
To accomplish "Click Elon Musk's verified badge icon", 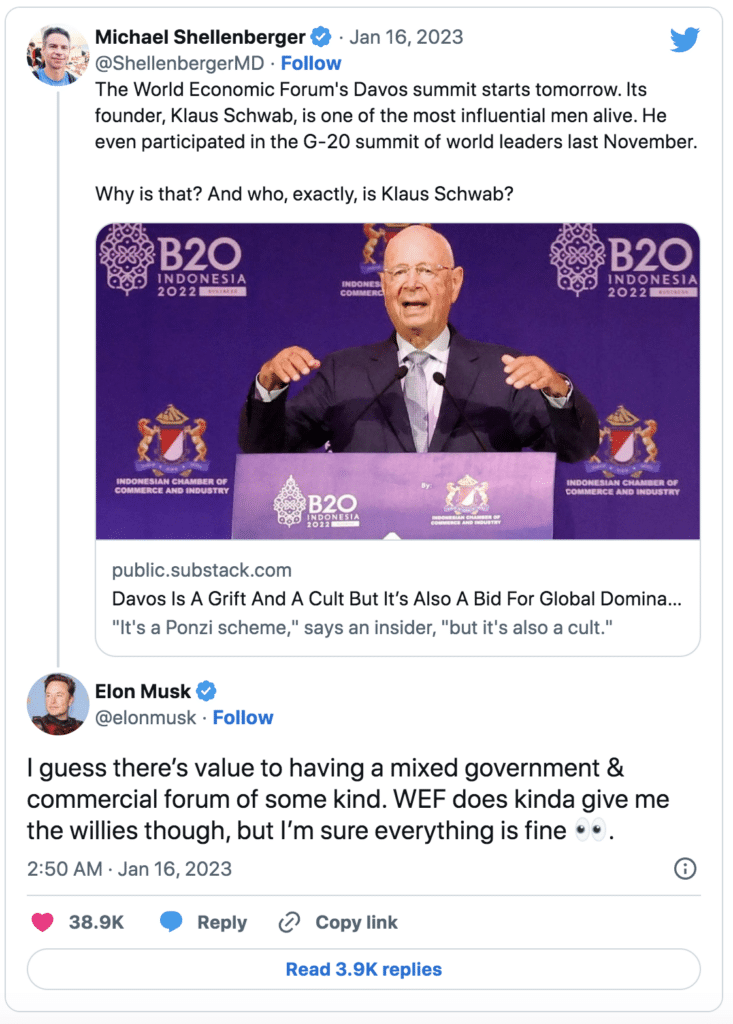I will click(206, 691).
